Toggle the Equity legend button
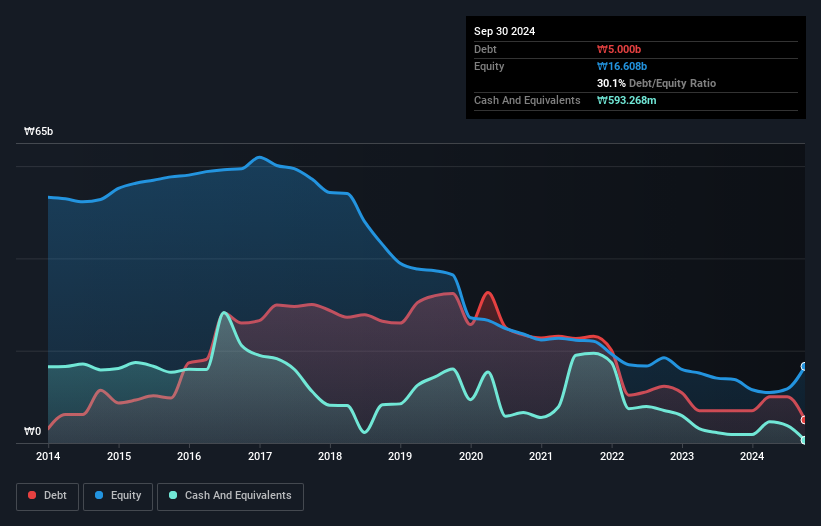This screenshot has height=526, width=821. (118, 496)
